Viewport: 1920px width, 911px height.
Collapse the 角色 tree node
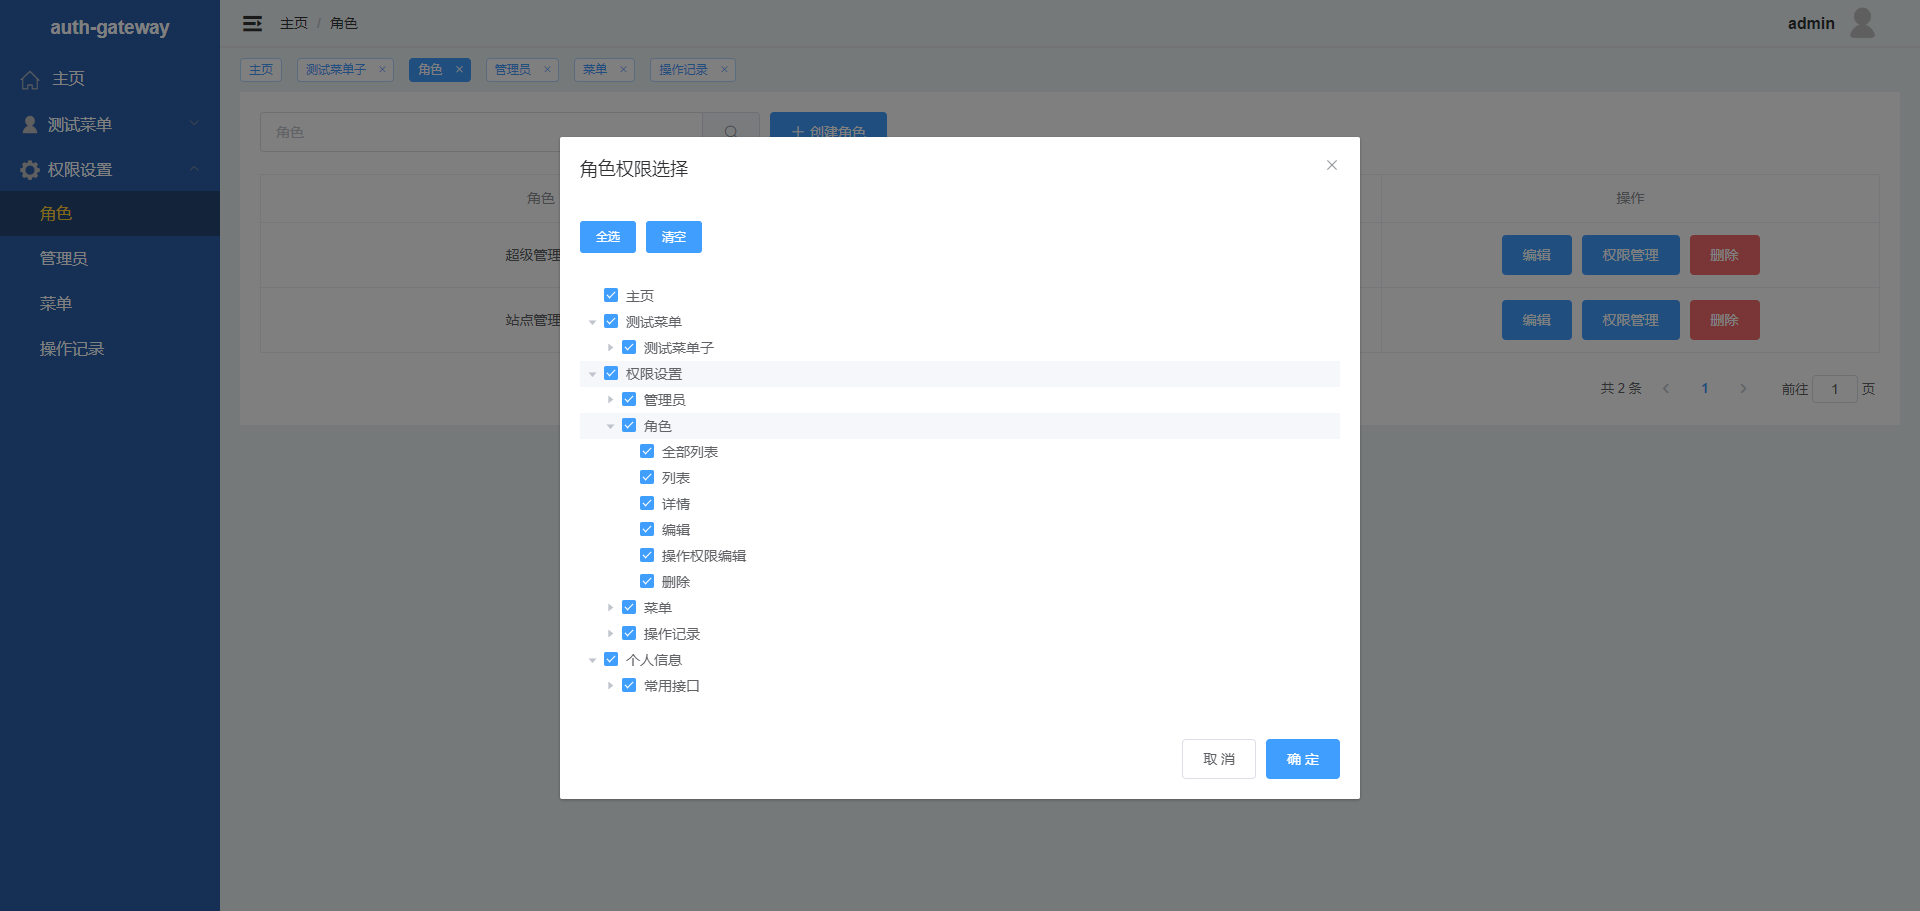610,426
